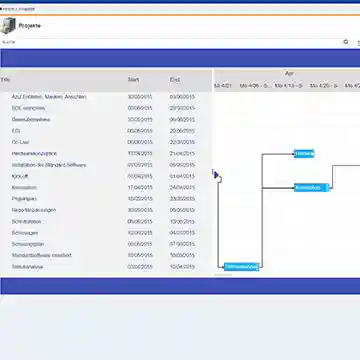Image resolution: width=360 pixels, height=360 pixels.
Task: Sort by the End column header
Action: (175, 80)
